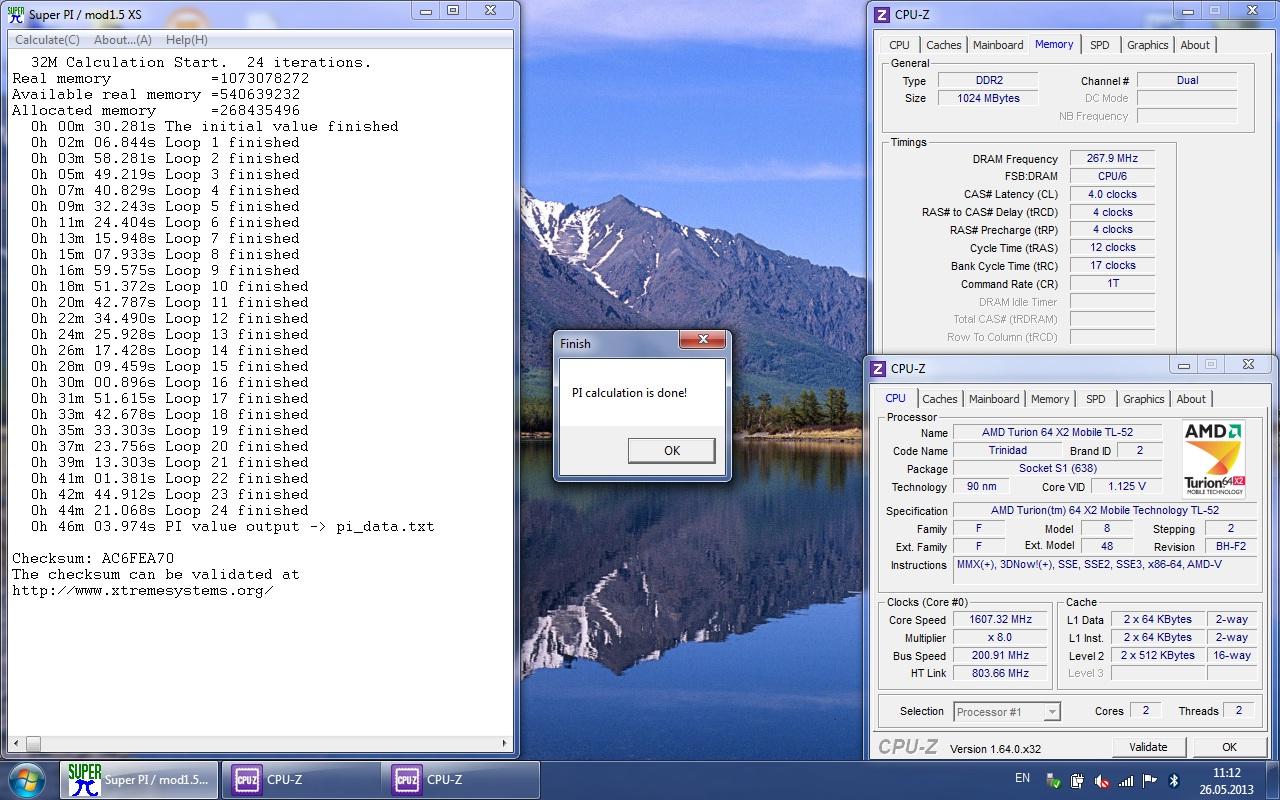The width and height of the screenshot is (1280, 800).
Task: Click the Safely Remove Hardware tray icon
Action: [1053, 780]
